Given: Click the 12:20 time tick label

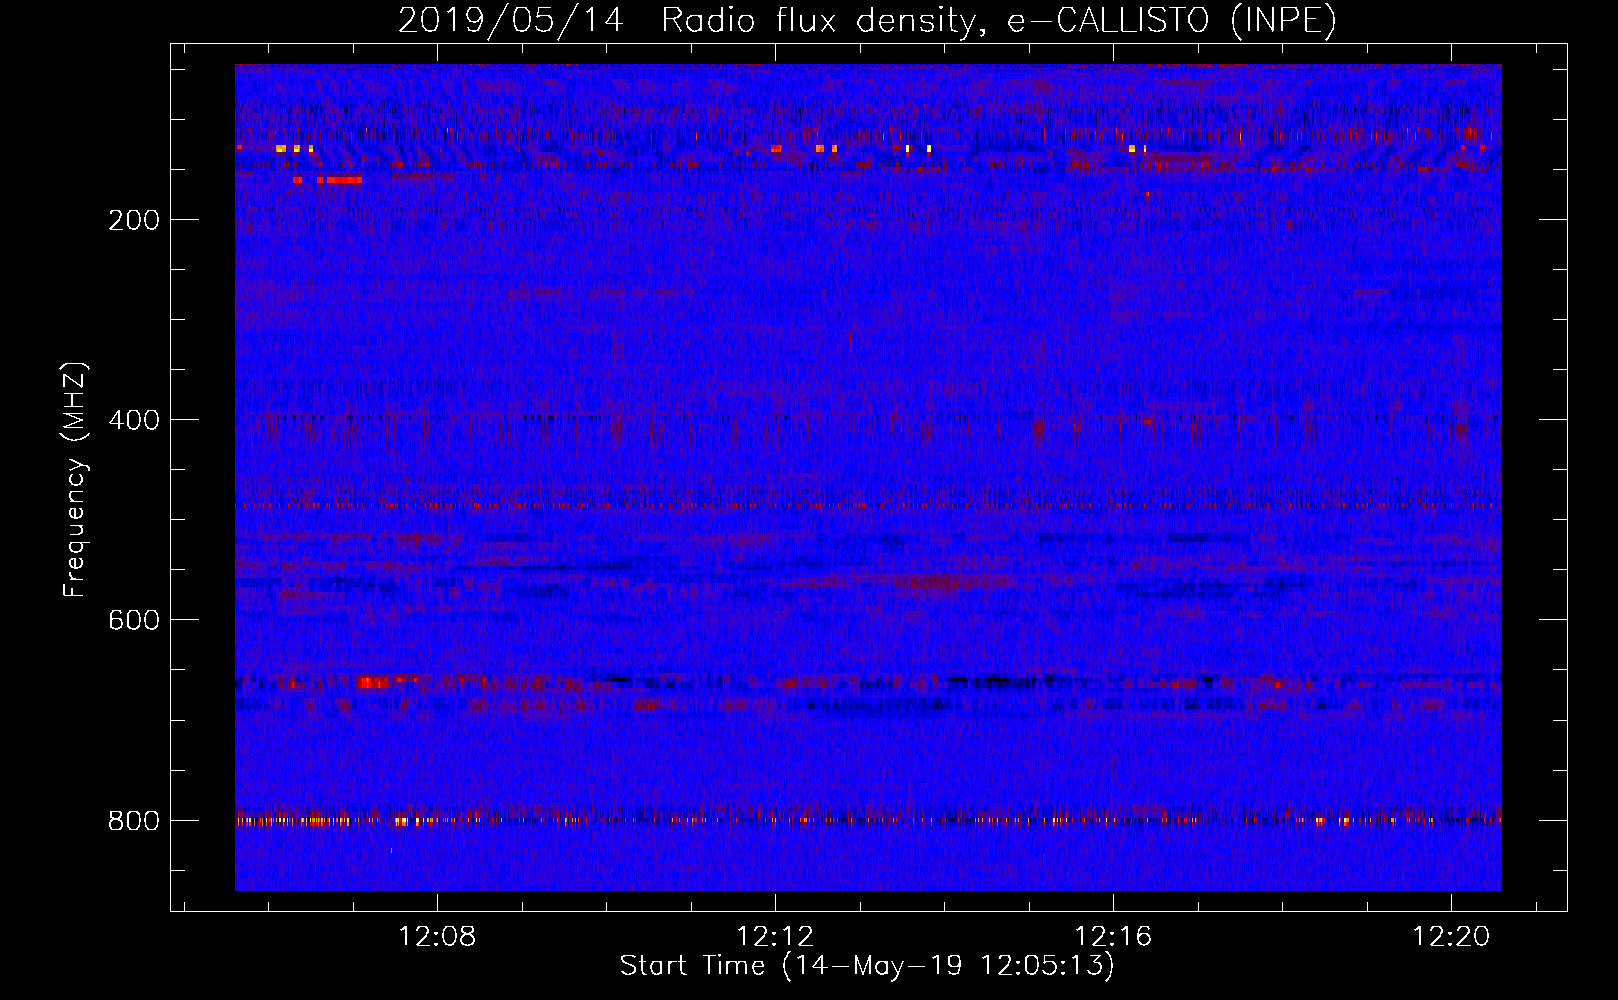Looking at the screenshot, I should coord(1451,937).
